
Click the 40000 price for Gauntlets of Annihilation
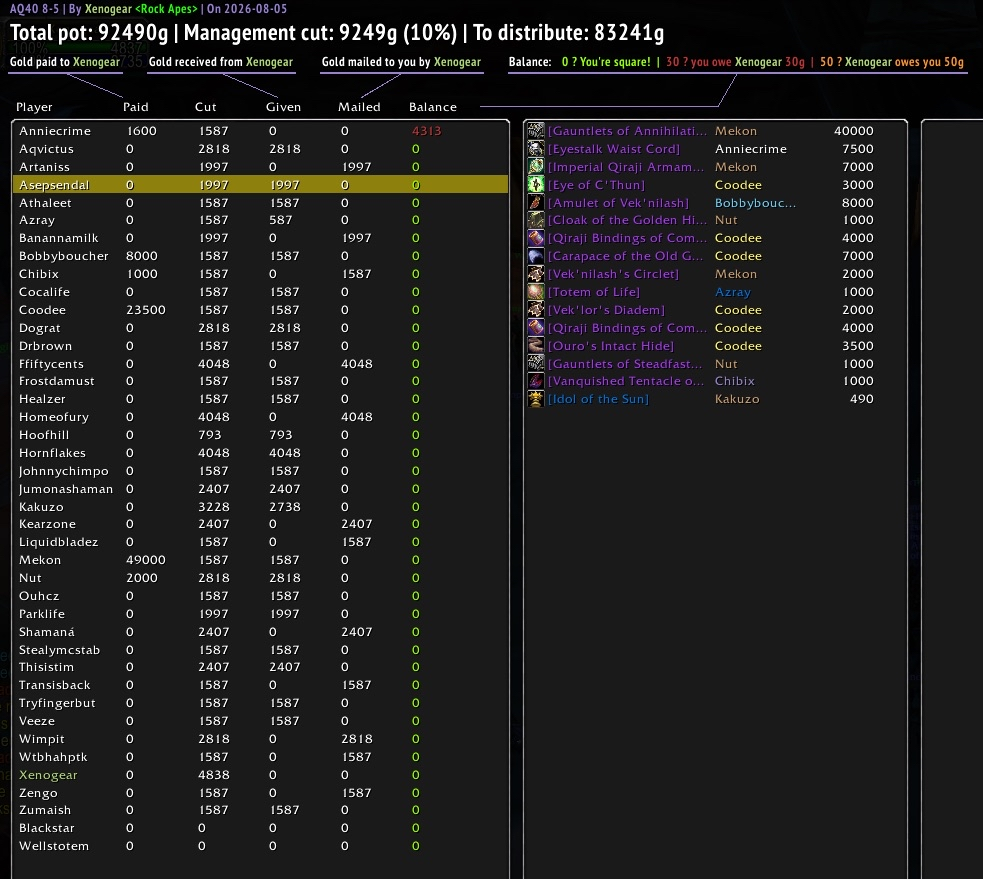pyautogui.click(x=853, y=130)
